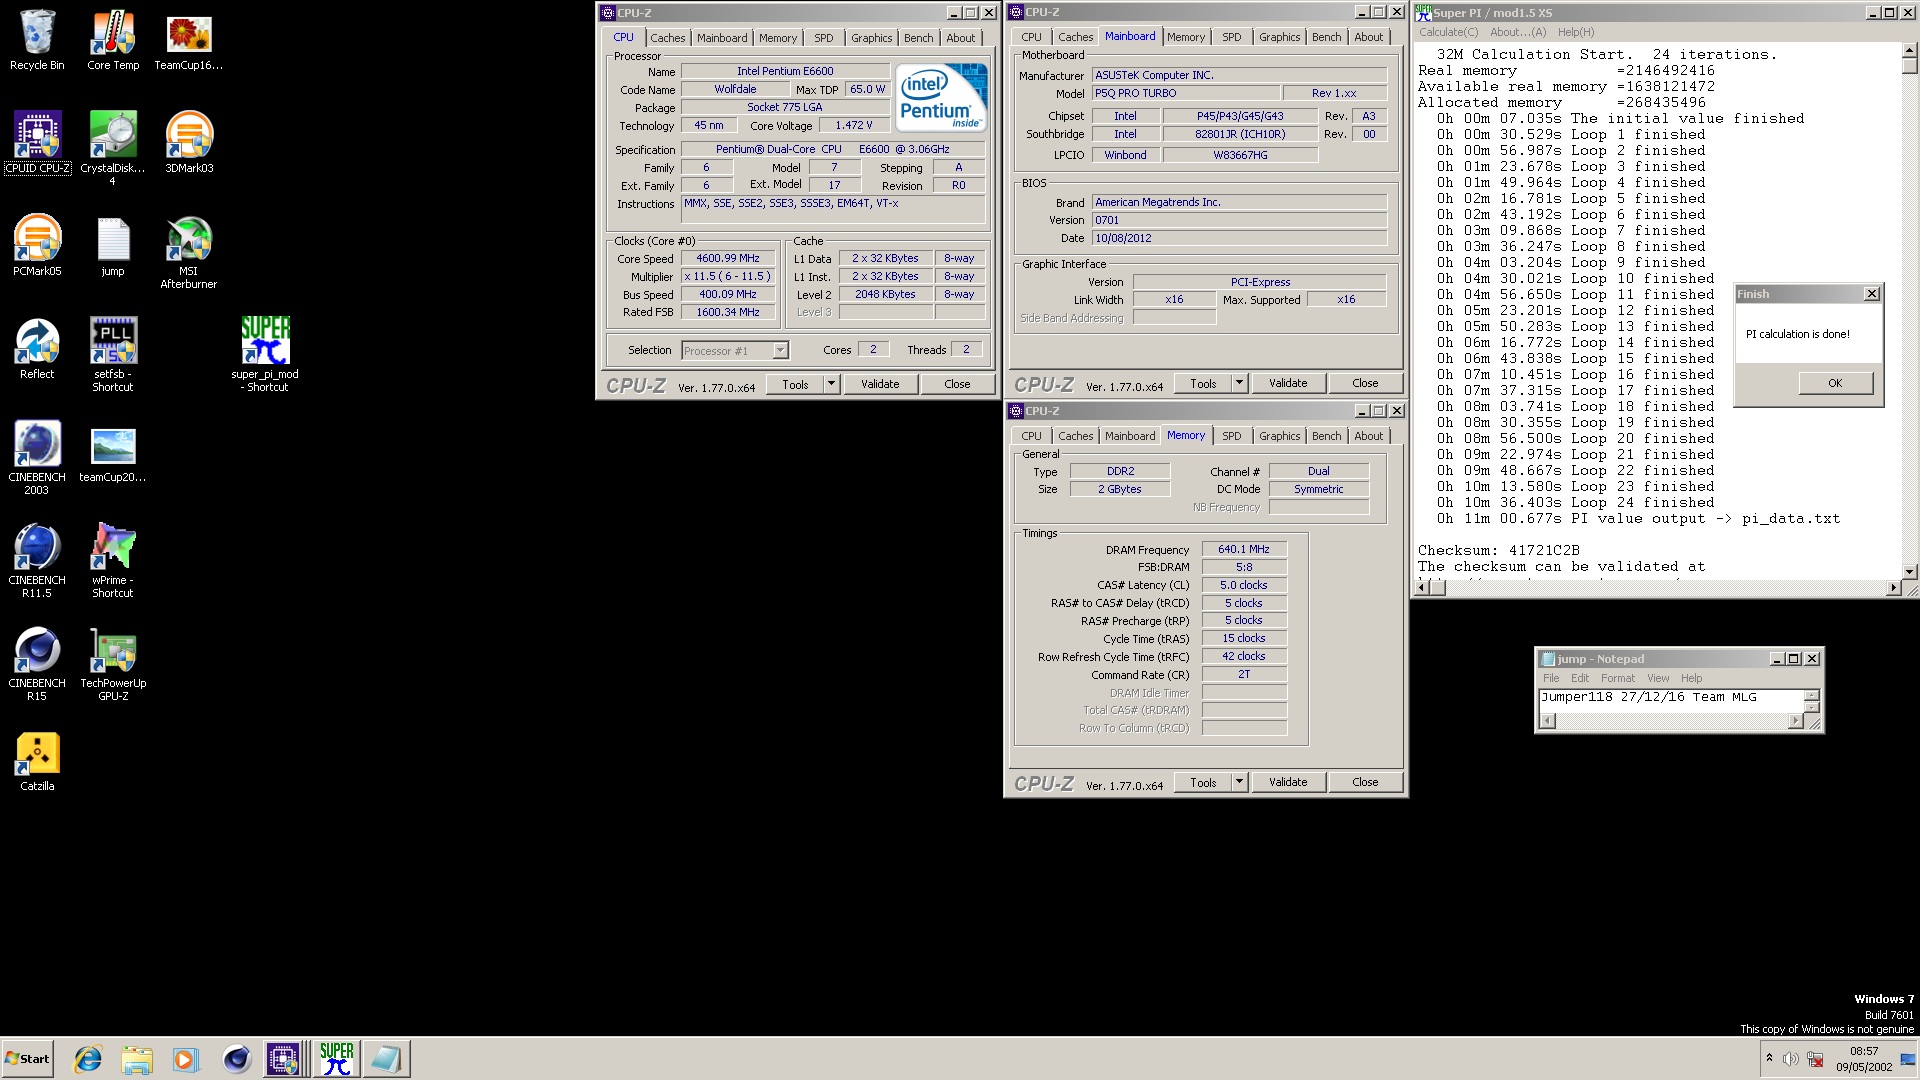This screenshot has width=1920, height=1080.
Task: Open the About tab in the Memory window
Action: click(x=1369, y=436)
